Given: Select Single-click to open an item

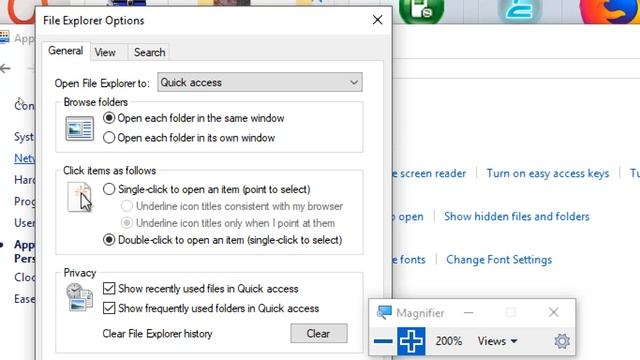Looking at the screenshot, I should coord(207,189).
